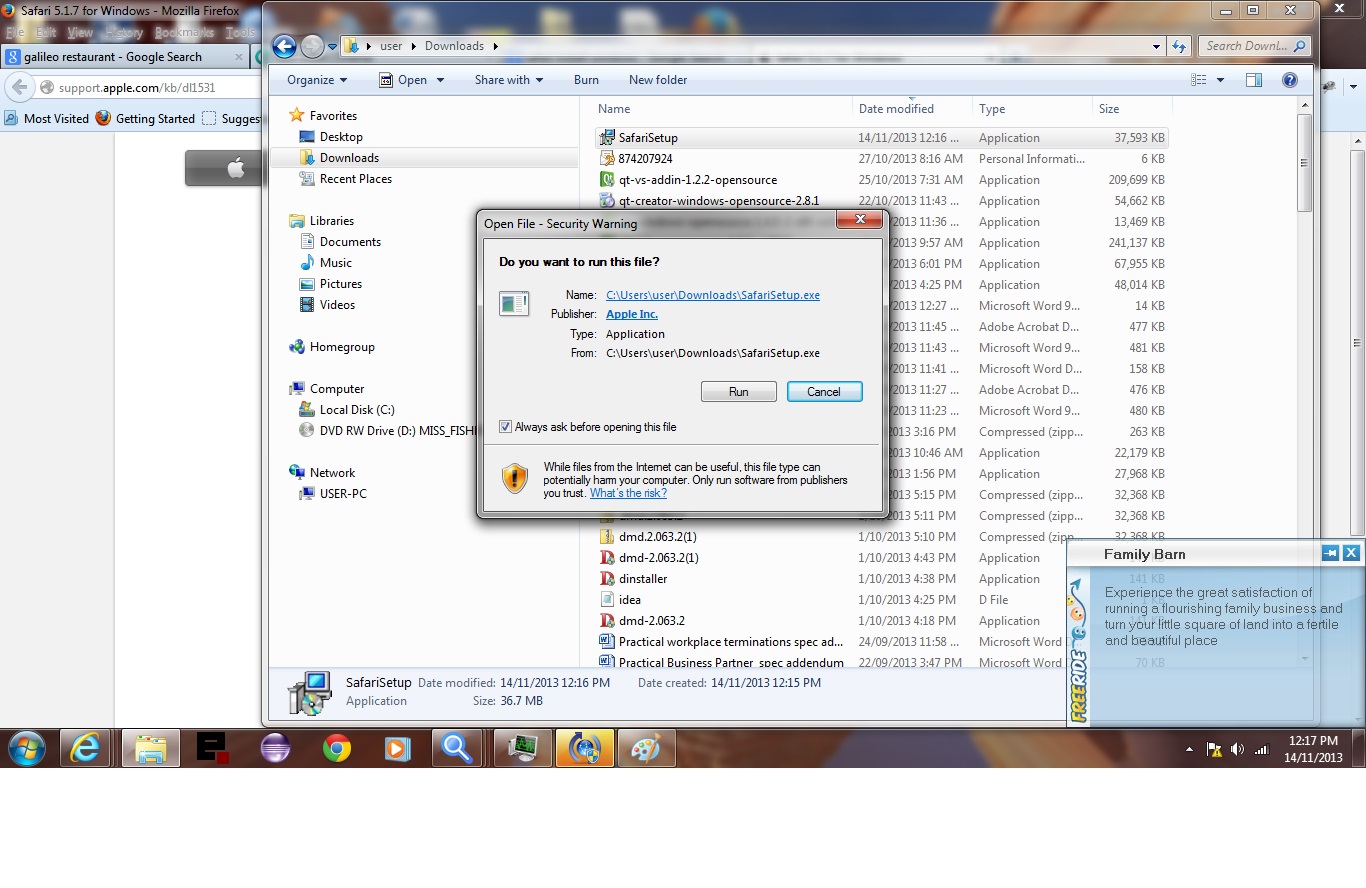1366x888 pixels.
Task: Open Internet Explorer from the taskbar
Action: 85,748
